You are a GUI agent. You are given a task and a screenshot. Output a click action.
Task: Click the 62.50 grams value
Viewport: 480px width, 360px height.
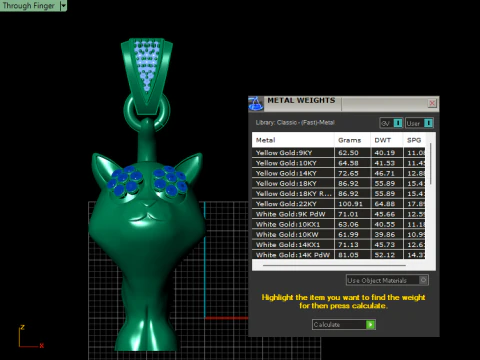(x=348, y=153)
